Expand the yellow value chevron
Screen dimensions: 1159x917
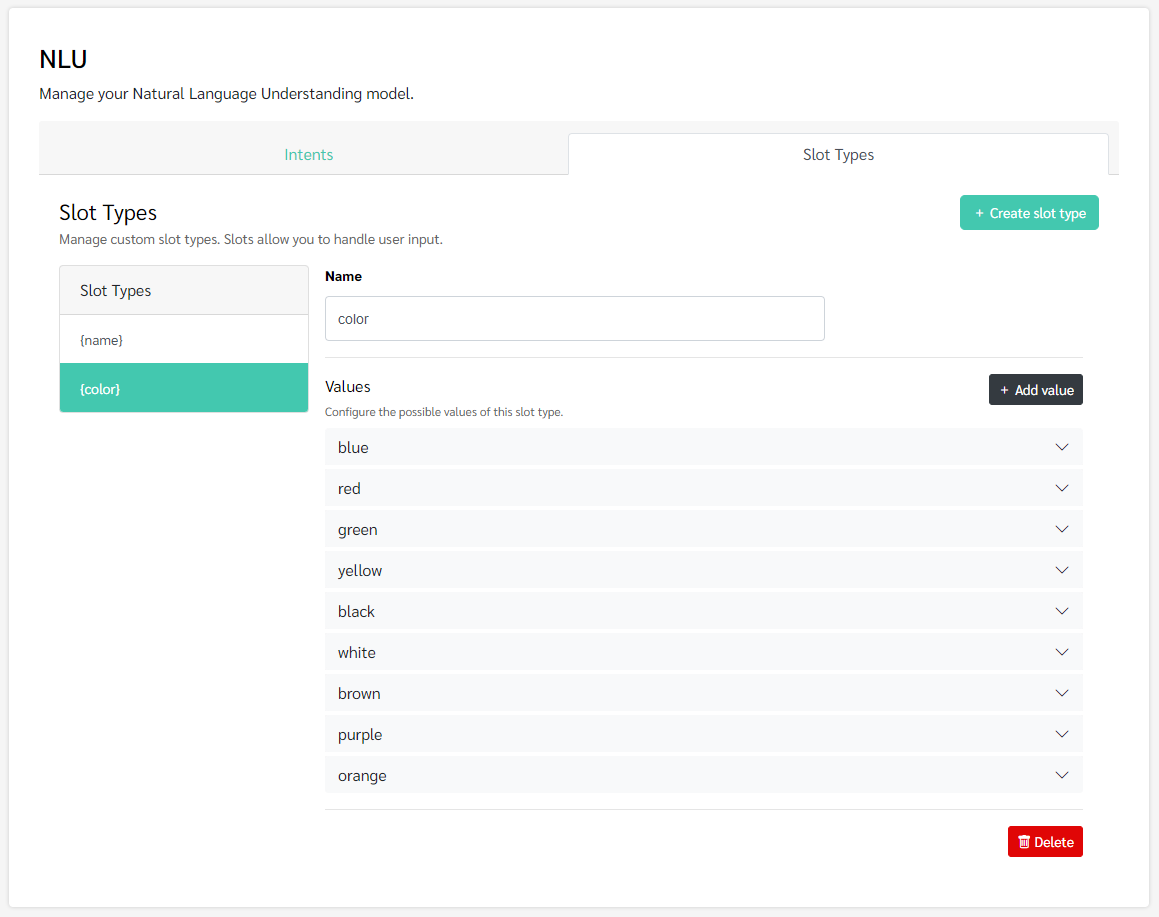coord(1062,570)
